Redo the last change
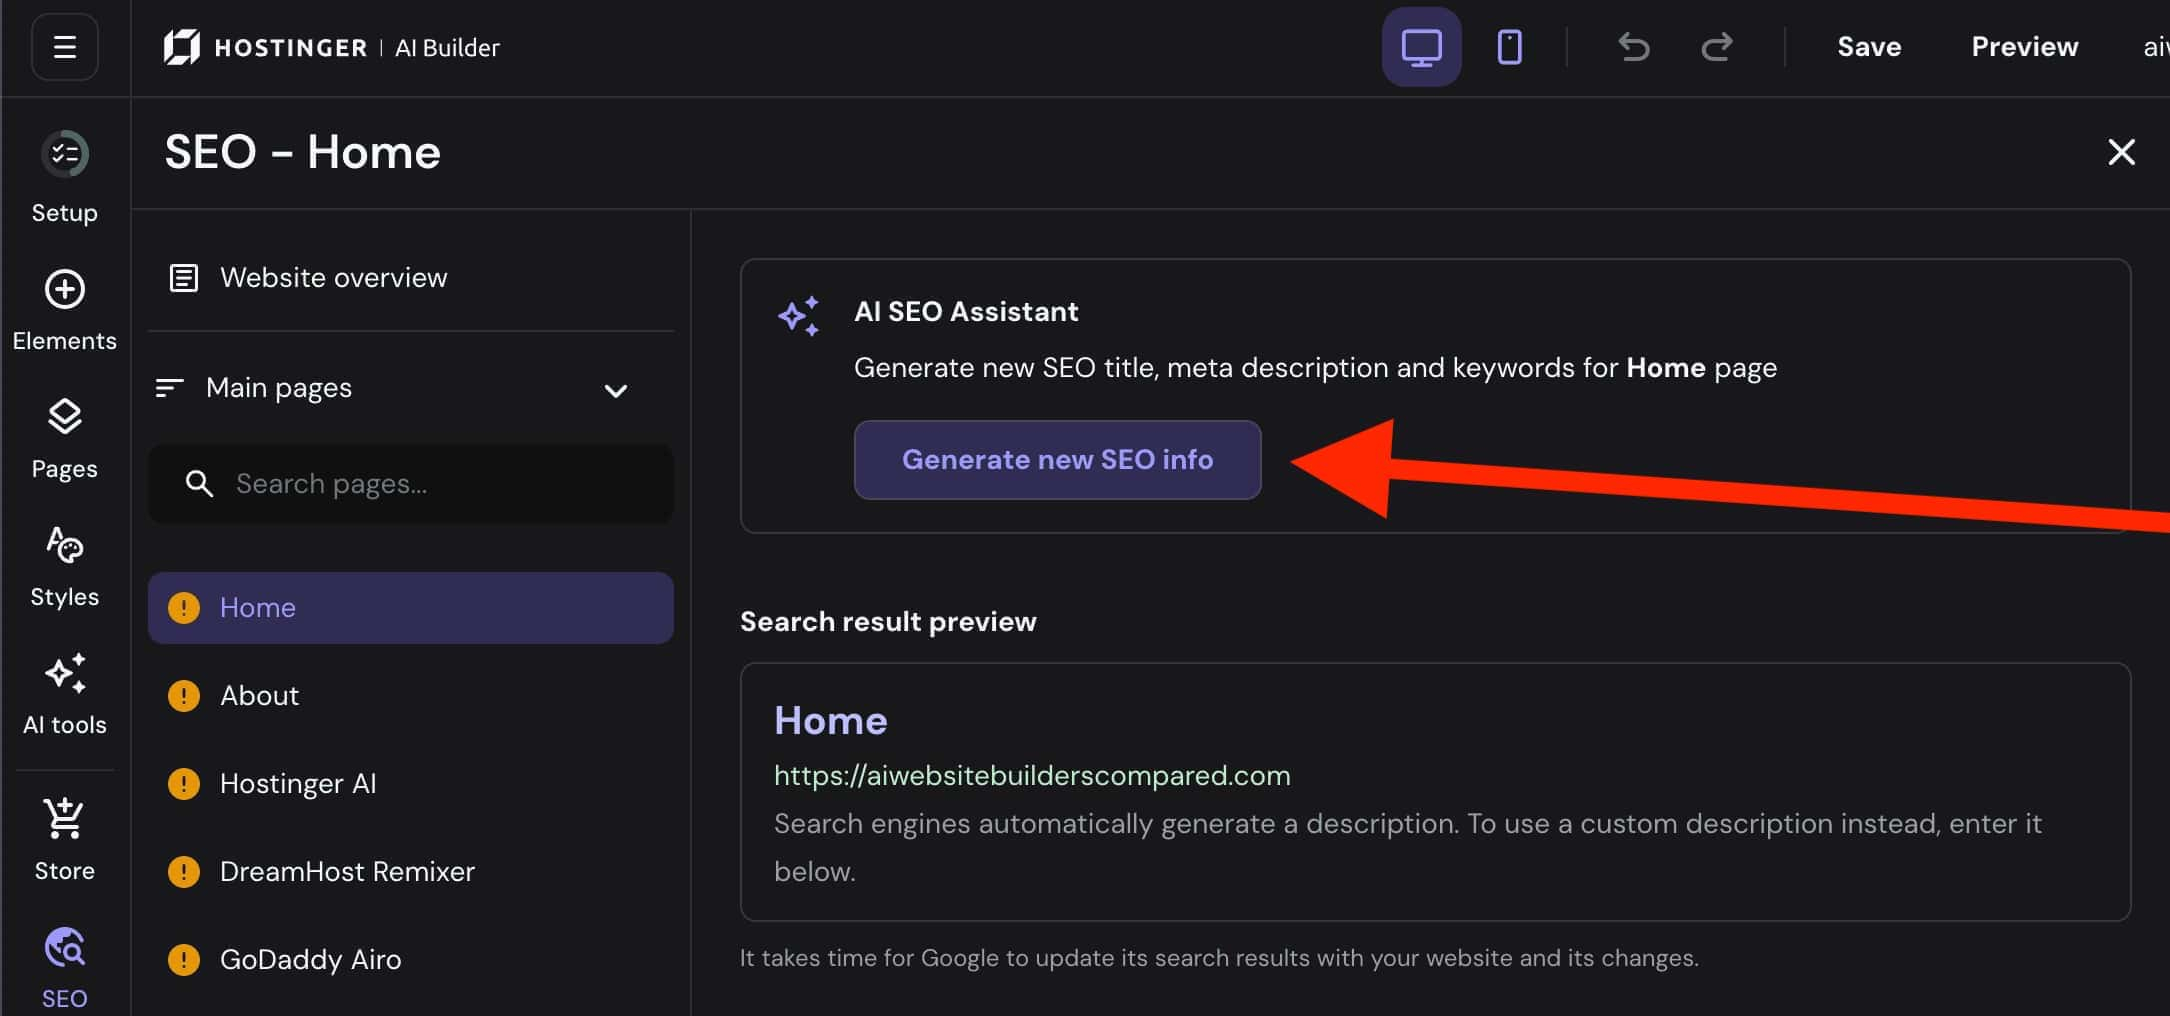This screenshot has height=1016, width=2170. (1717, 47)
